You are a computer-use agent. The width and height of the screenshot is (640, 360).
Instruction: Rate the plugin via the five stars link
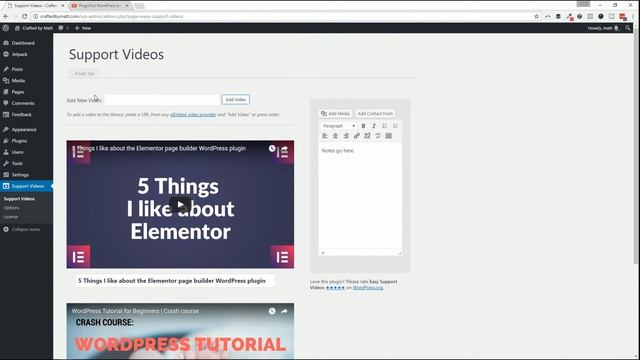coord(335,288)
